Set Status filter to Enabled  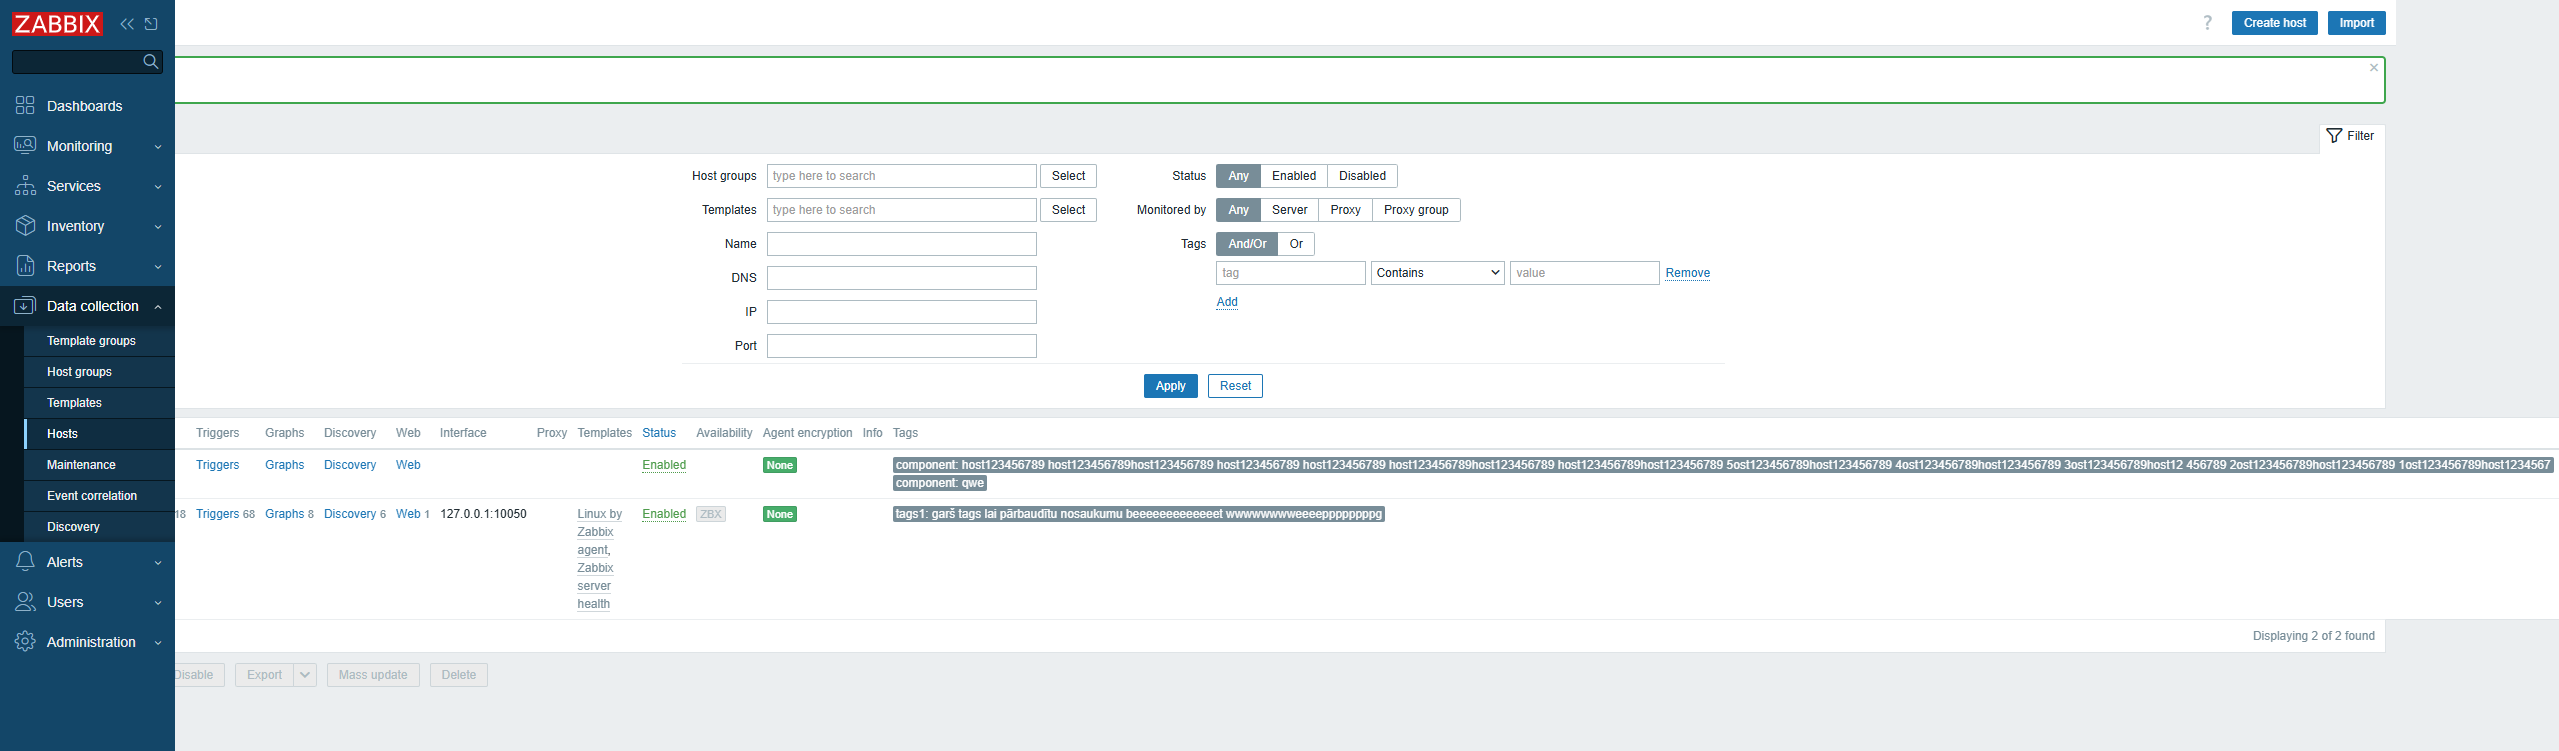pos(1293,176)
